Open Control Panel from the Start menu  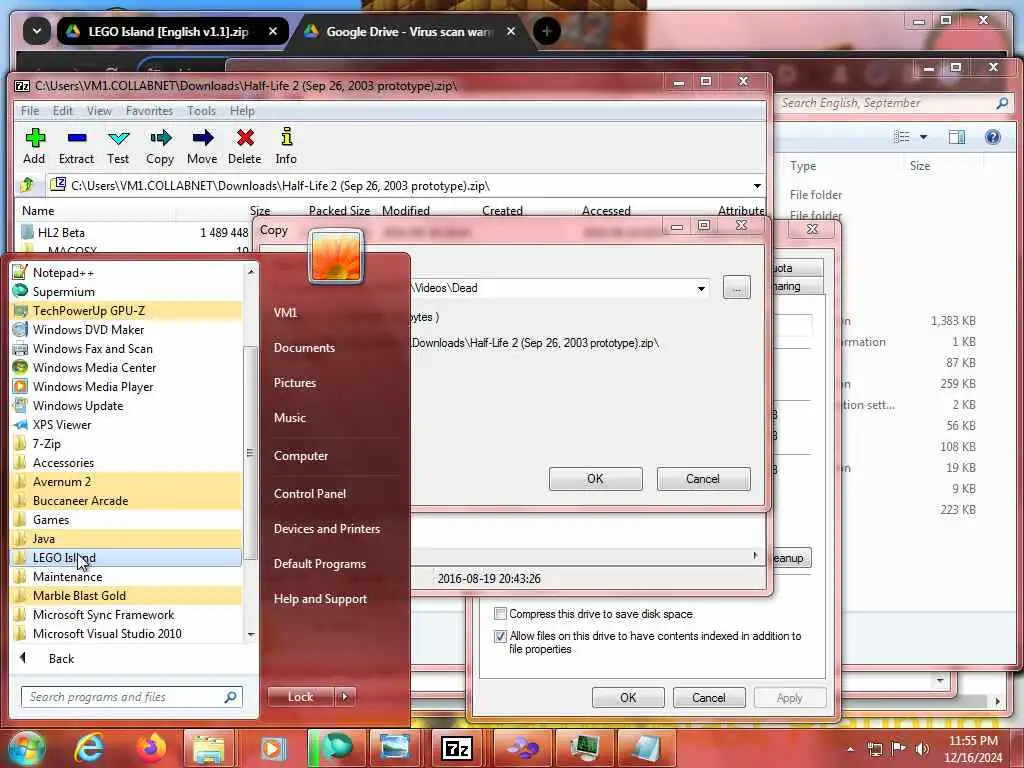click(310, 494)
